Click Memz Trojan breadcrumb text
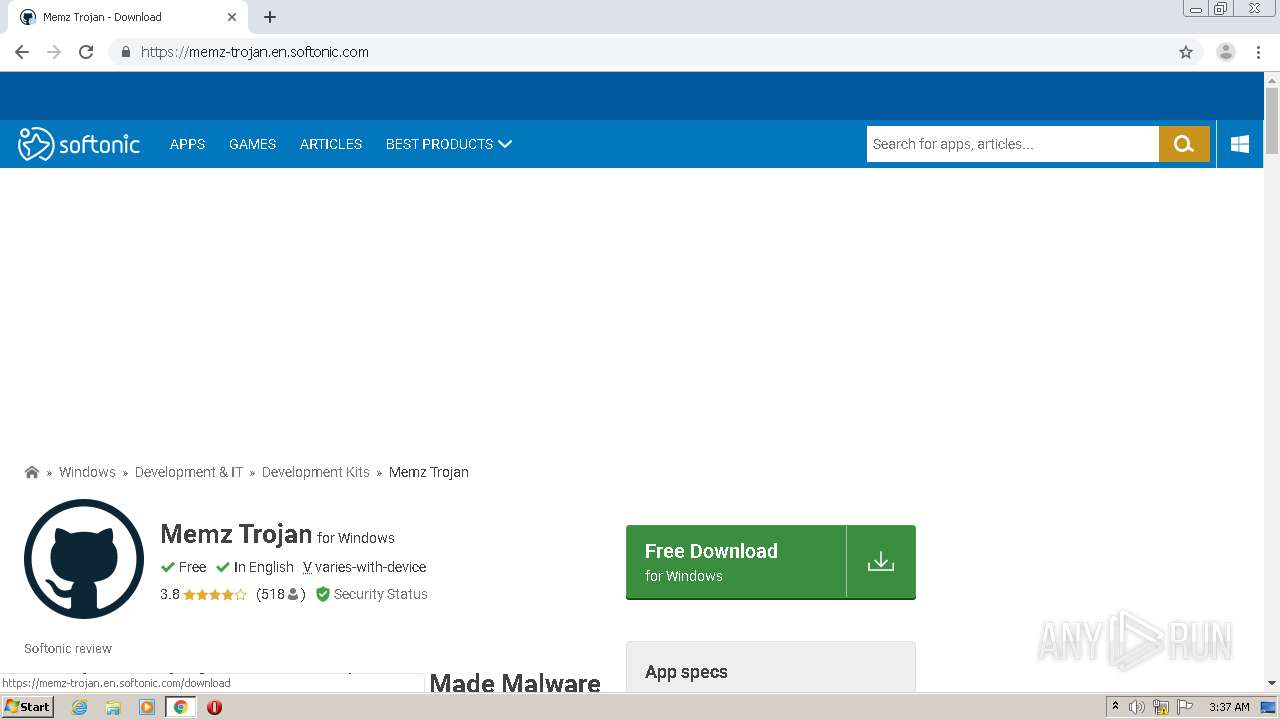Viewport: 1280px width, 720px height. pyautogui.click(x=429, y=472)
